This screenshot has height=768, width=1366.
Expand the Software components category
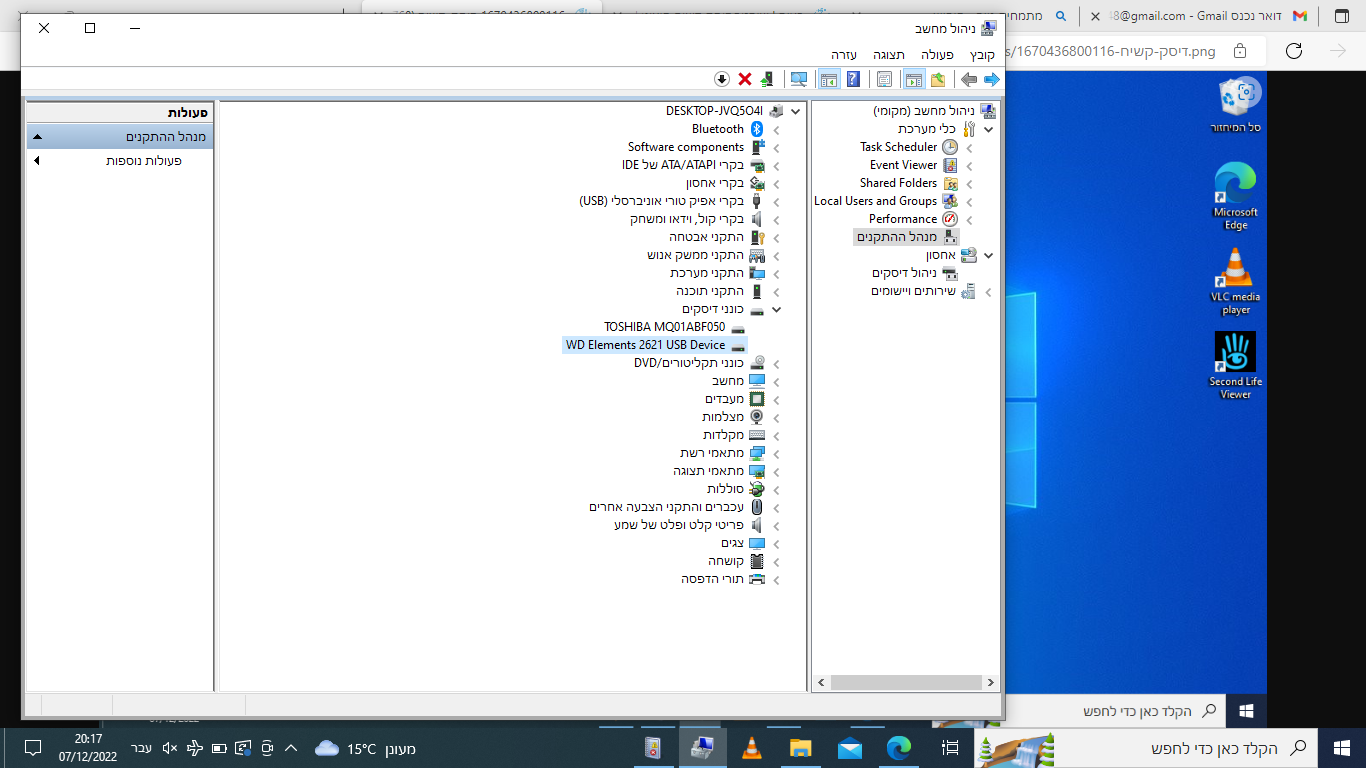776,147
